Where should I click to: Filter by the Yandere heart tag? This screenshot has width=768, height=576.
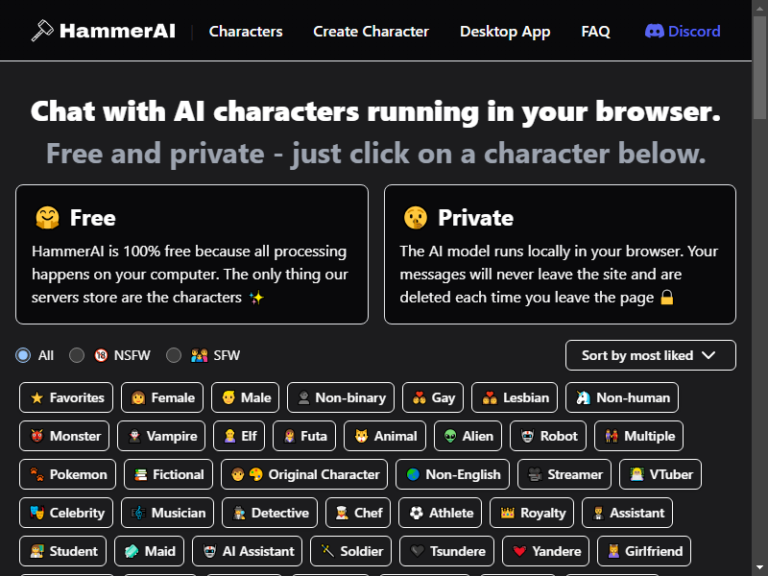pyautogui.click(x=546, y=551)
